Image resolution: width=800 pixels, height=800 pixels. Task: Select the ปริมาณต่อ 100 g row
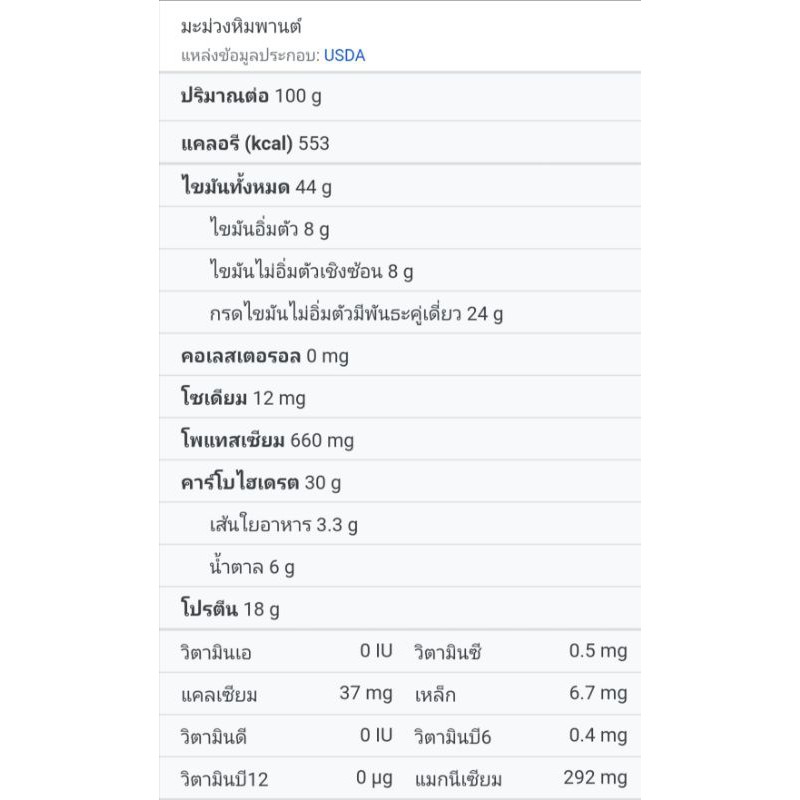pos(251,97)
